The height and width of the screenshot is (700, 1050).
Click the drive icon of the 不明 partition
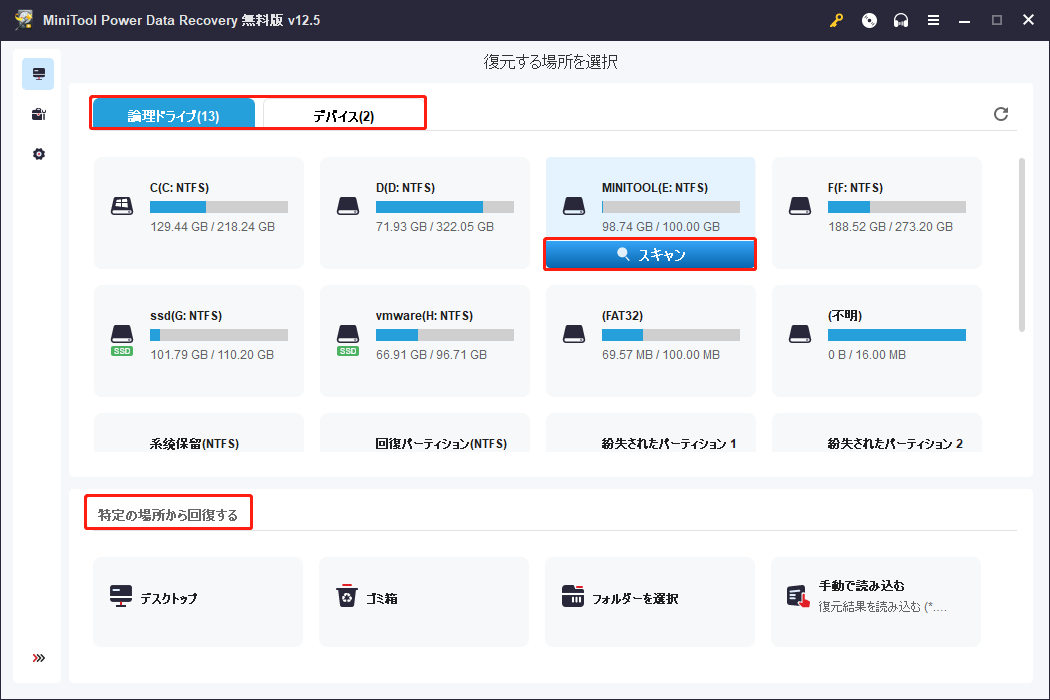[x=800, y=334]
